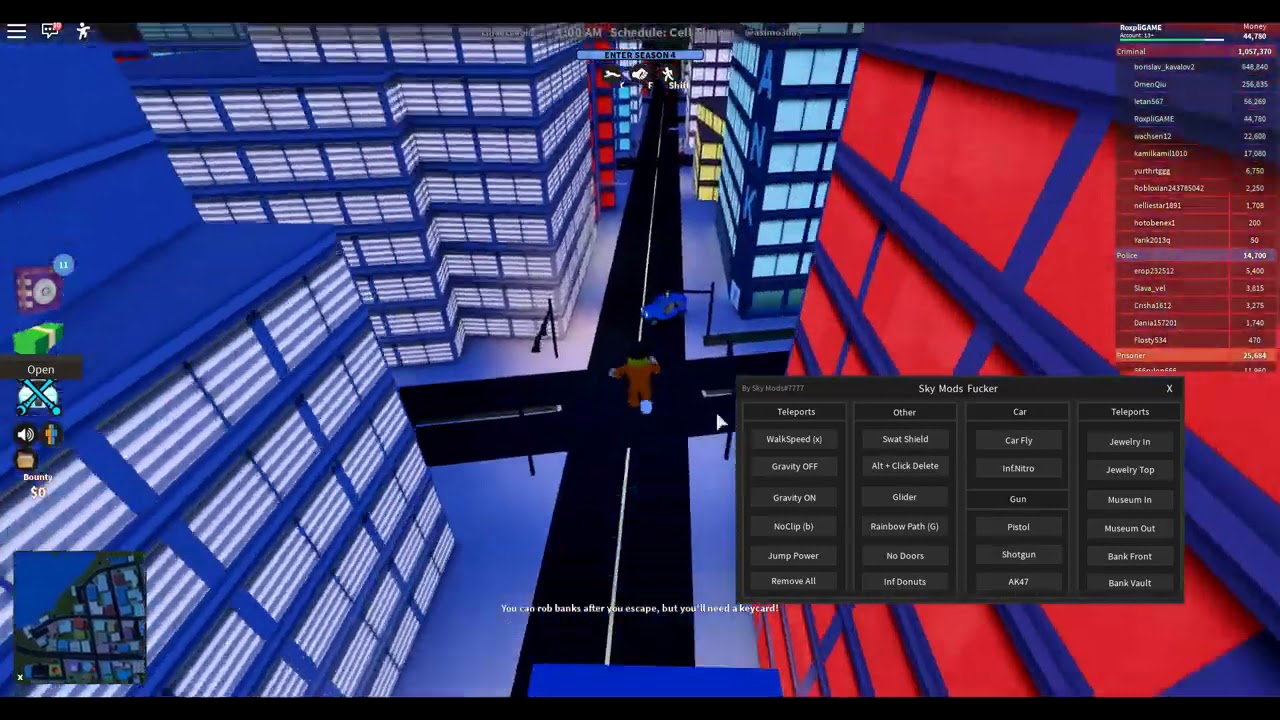Open the backpack inventory icon
The width and height of the screenshot is (1280, 720).
(26, 459)
